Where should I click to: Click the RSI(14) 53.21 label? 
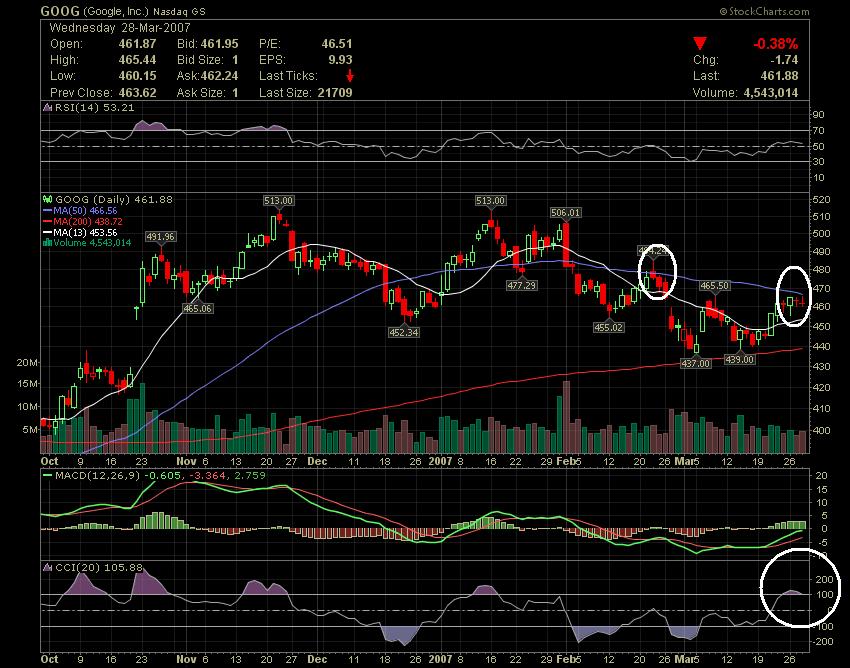pyautogui.click(x=94, y=107)
